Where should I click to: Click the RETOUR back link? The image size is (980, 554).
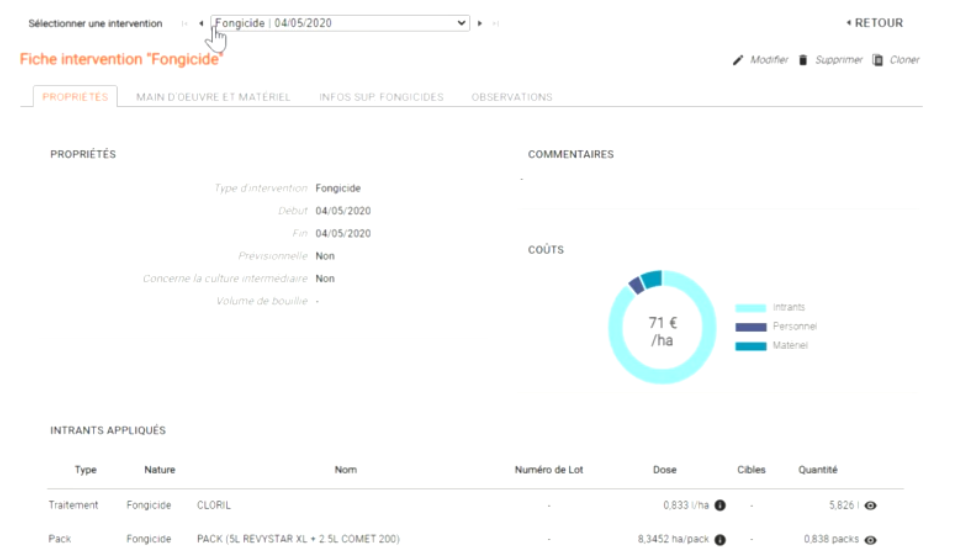[x=875, y=23]
